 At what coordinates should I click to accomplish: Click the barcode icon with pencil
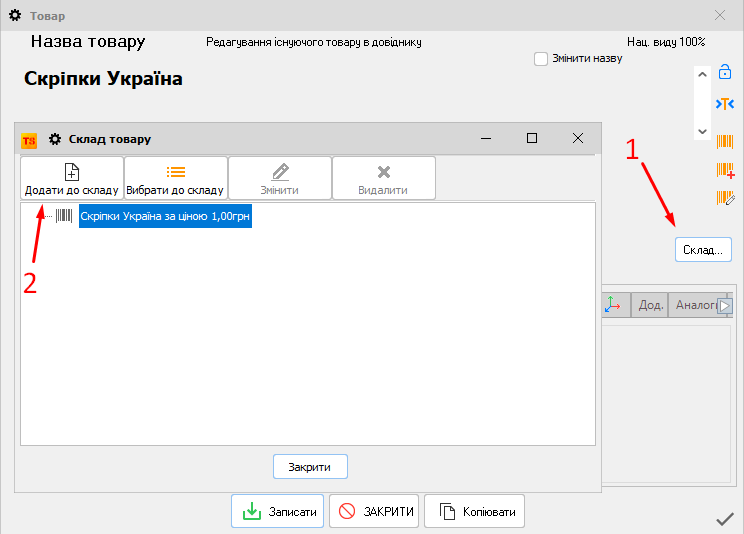[x=725, y=199]
